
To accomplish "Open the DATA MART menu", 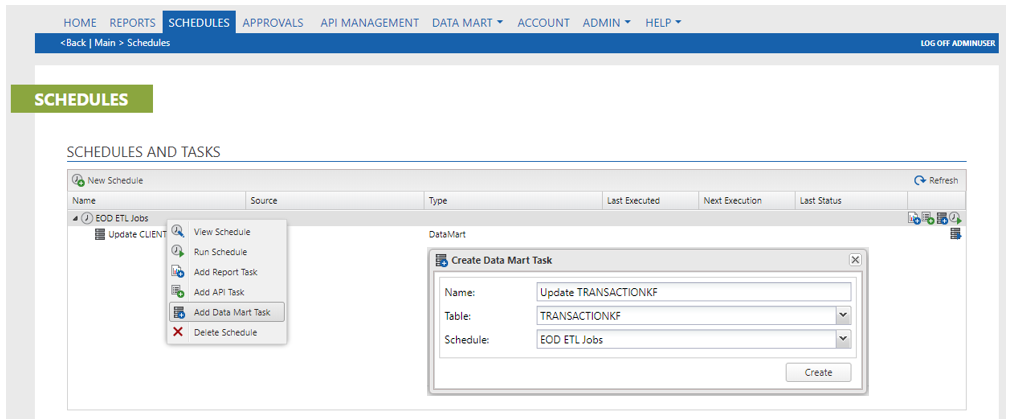I will [x=467, y=23].
